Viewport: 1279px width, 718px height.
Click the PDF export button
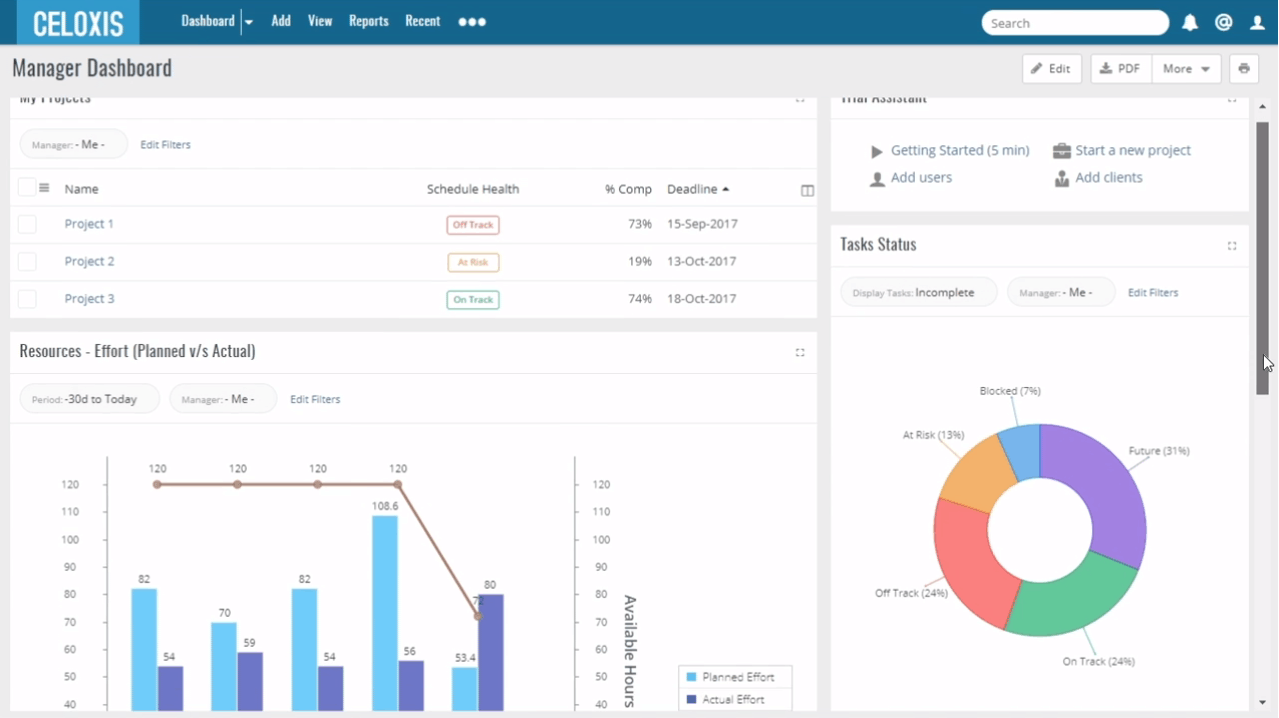pos(1120,69)
